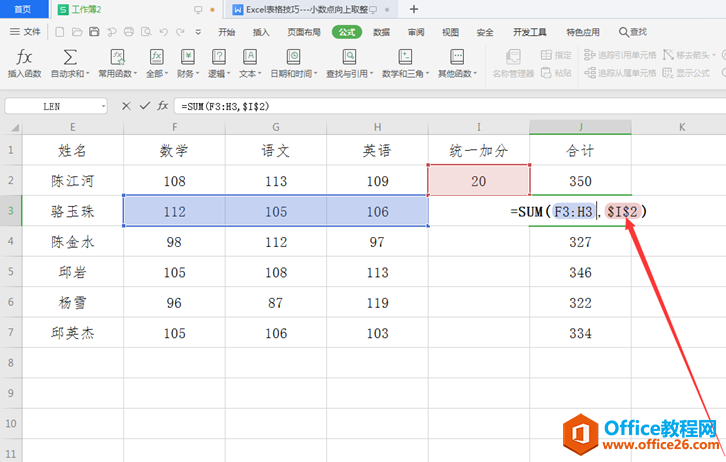726x462 pixels.
Task: Confirm formula with checkmark button
Action: tap(145, 106)
